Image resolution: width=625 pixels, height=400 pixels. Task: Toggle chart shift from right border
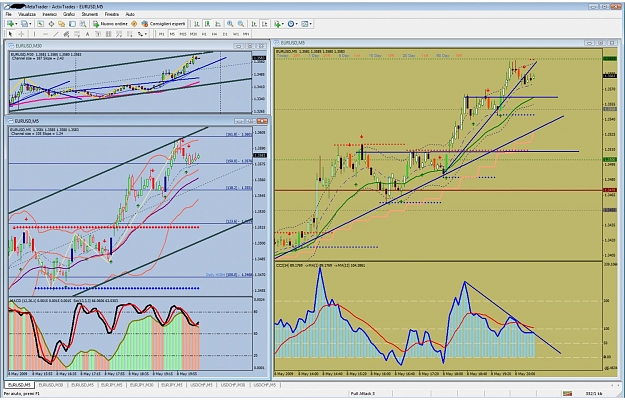(x=264, y=24)
